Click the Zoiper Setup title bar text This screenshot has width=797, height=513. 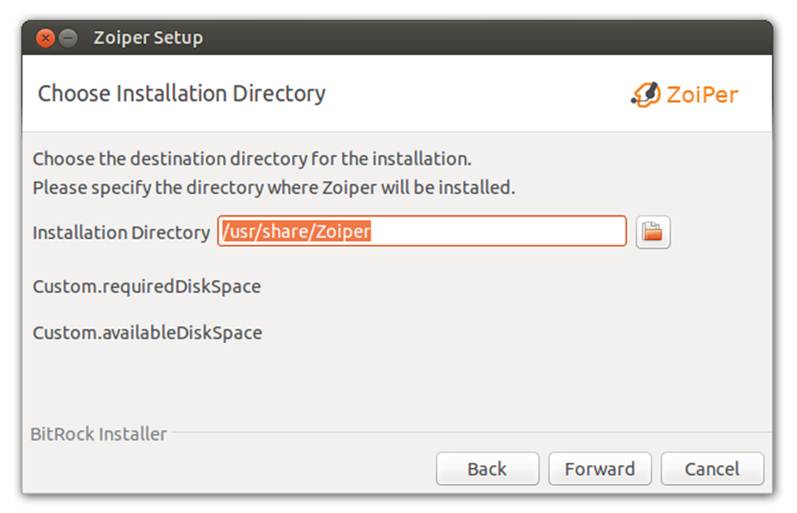pyautogui.click(x=148, y=38)
